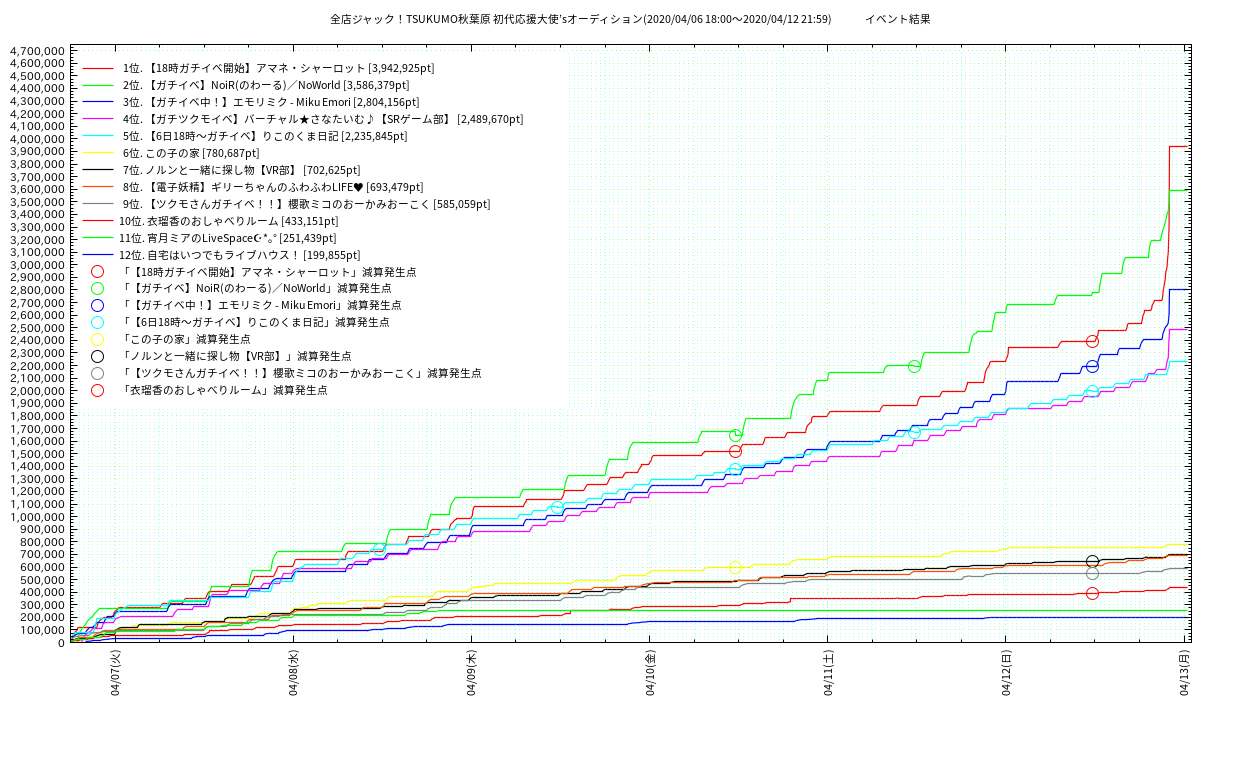Click the green circle legend marker for NoiR減算発生点
Image resolution: width=1242 pixels, height=761 pixels.
(x=97, y=288)
